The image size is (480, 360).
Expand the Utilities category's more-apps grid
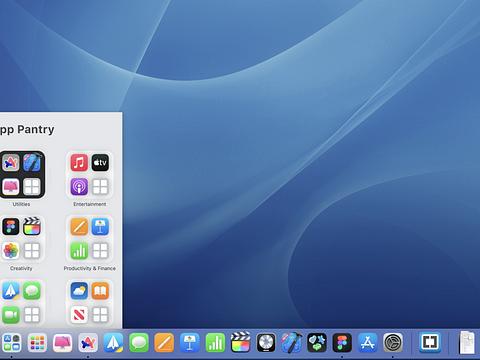(x=32, y=186)
